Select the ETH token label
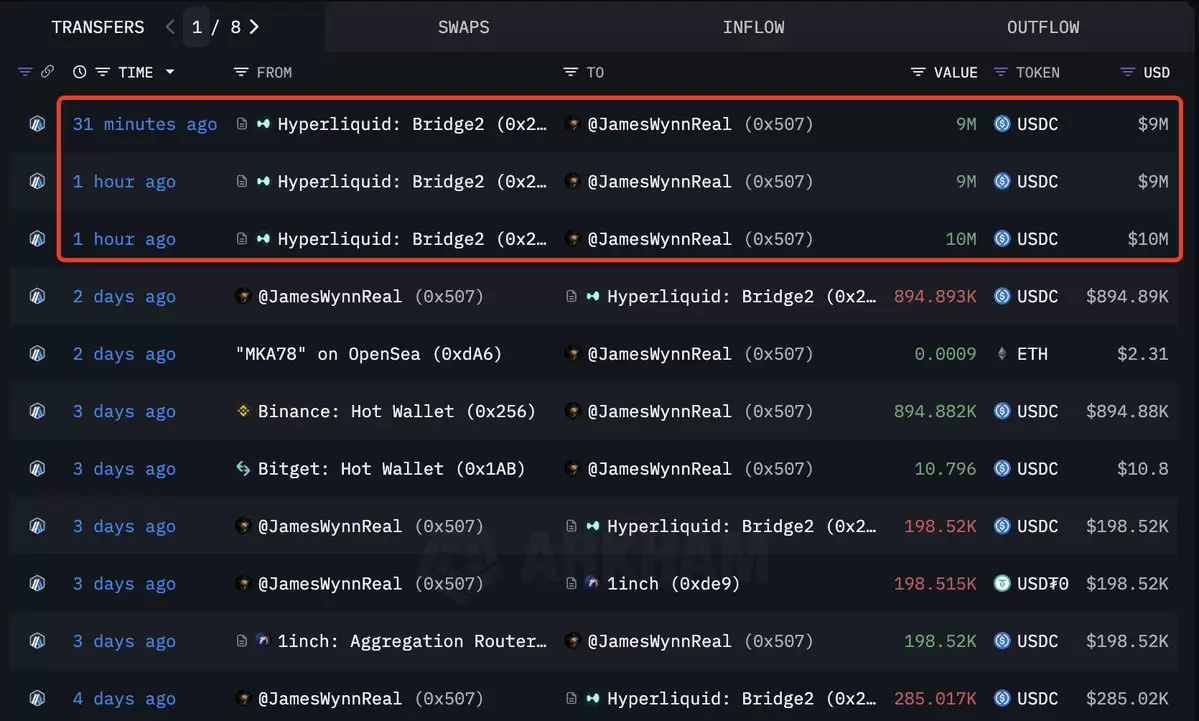 pyautogui.click(x=1032, y=354)
